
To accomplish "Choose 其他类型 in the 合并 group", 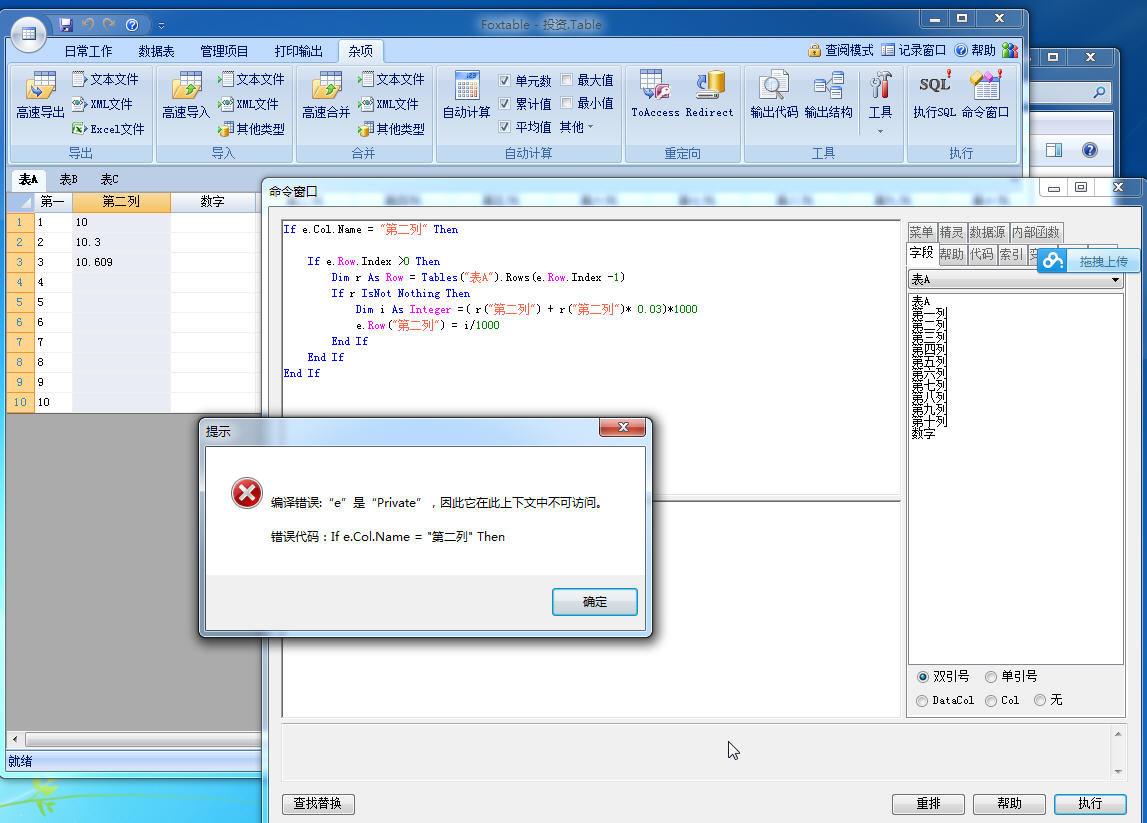I will [x=391, y=129].
